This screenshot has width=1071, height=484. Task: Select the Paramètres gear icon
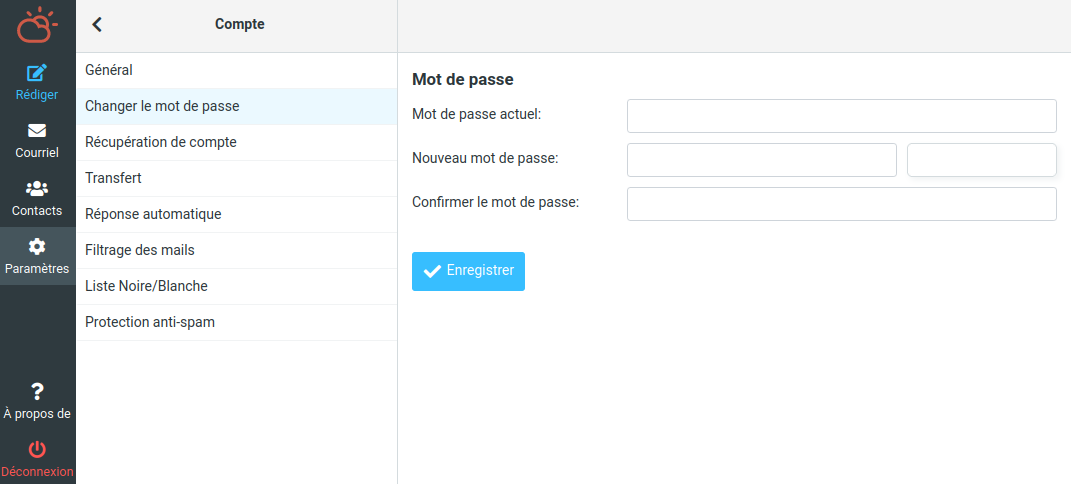click(37, 246)
